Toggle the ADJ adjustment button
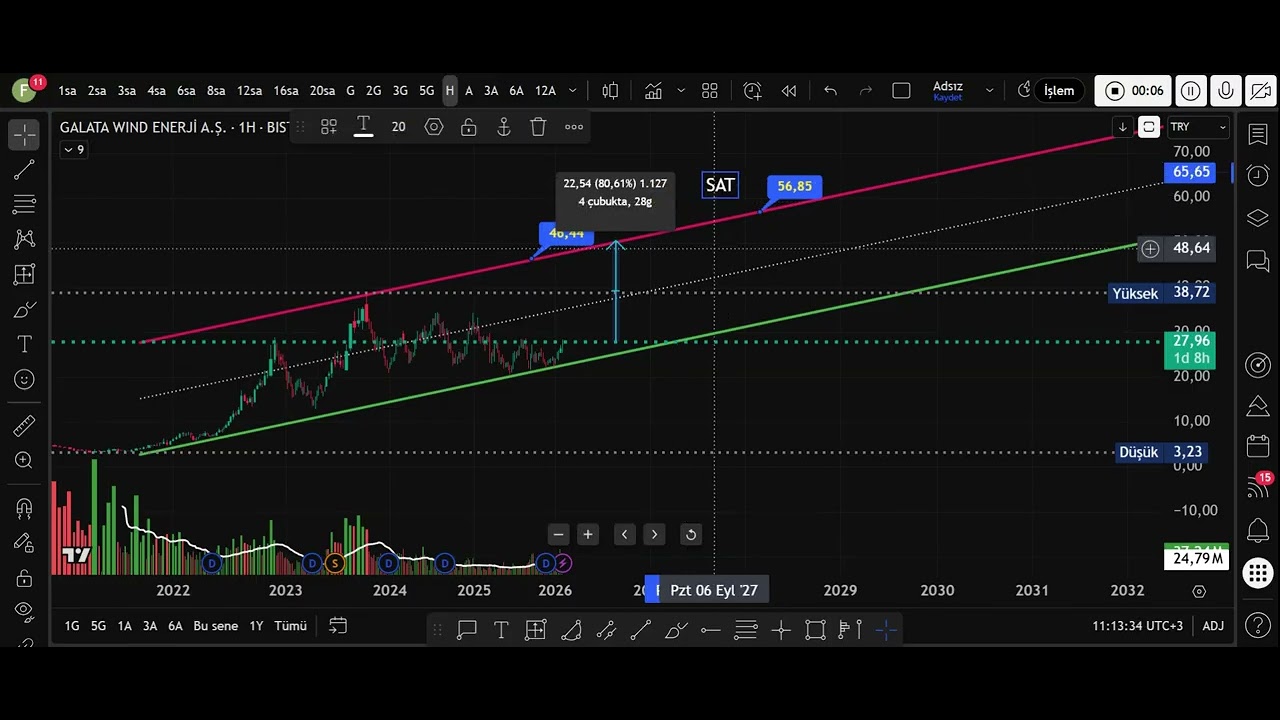The image size is (1280, 720). [x=1213, y=626]
